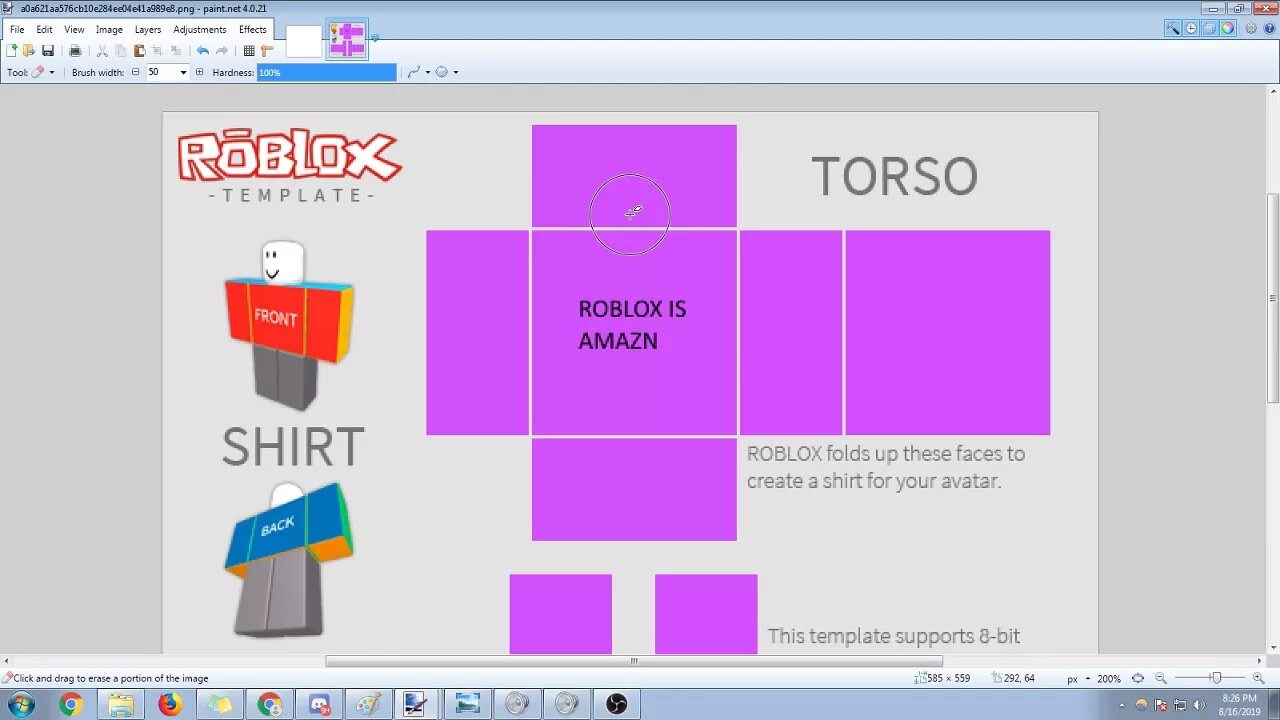The width and height of the screenshot is (1280, 720).
Task: Select the Roblox template image thumbnail
Action: 347,40
